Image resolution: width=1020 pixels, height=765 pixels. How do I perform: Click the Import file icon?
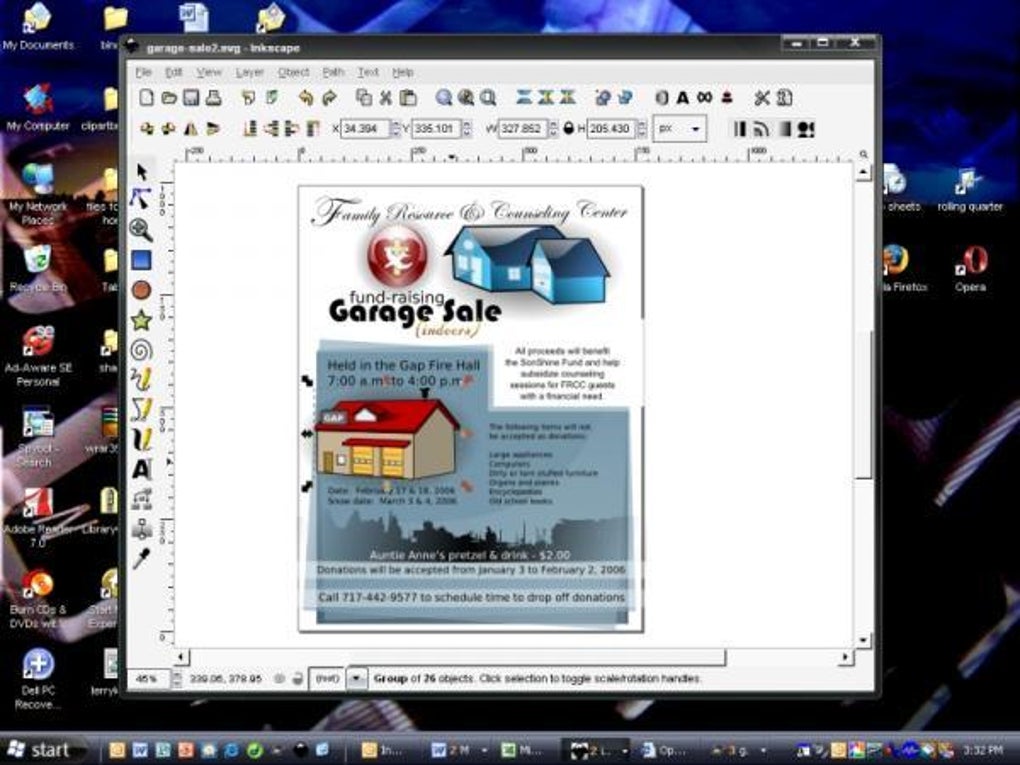[248, 98]
